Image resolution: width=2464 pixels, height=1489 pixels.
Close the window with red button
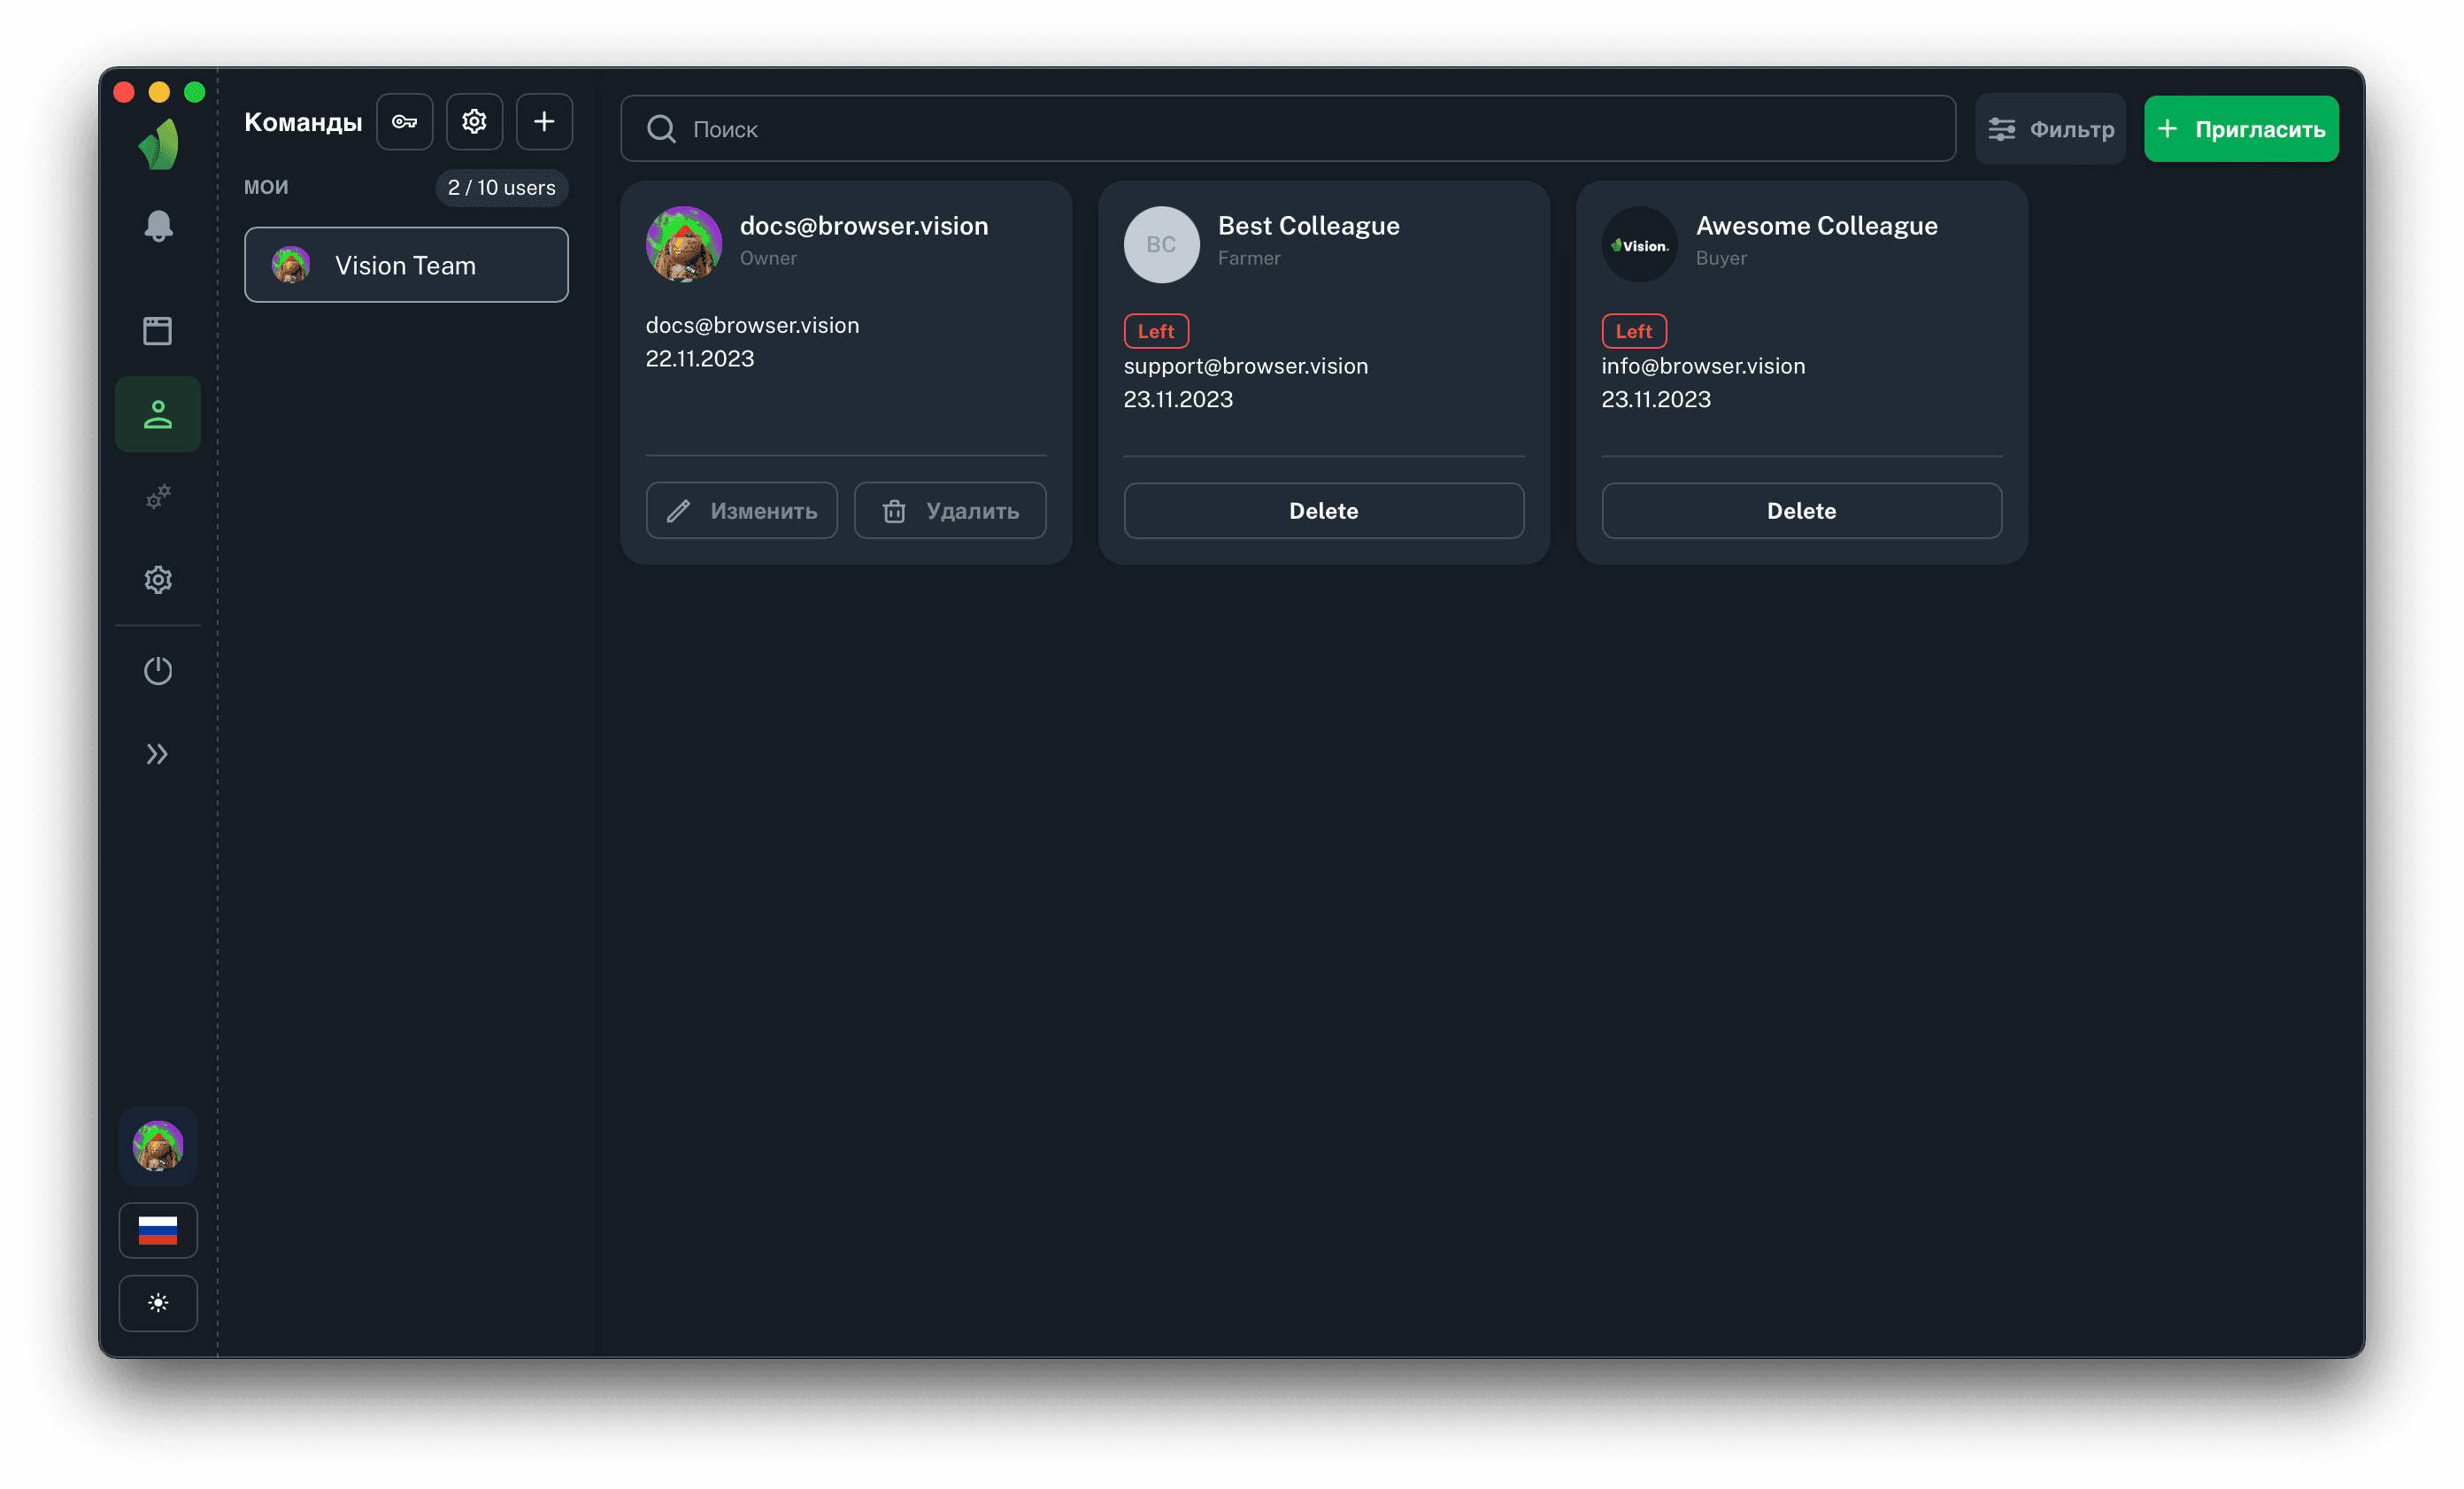(x=124, y=92)
